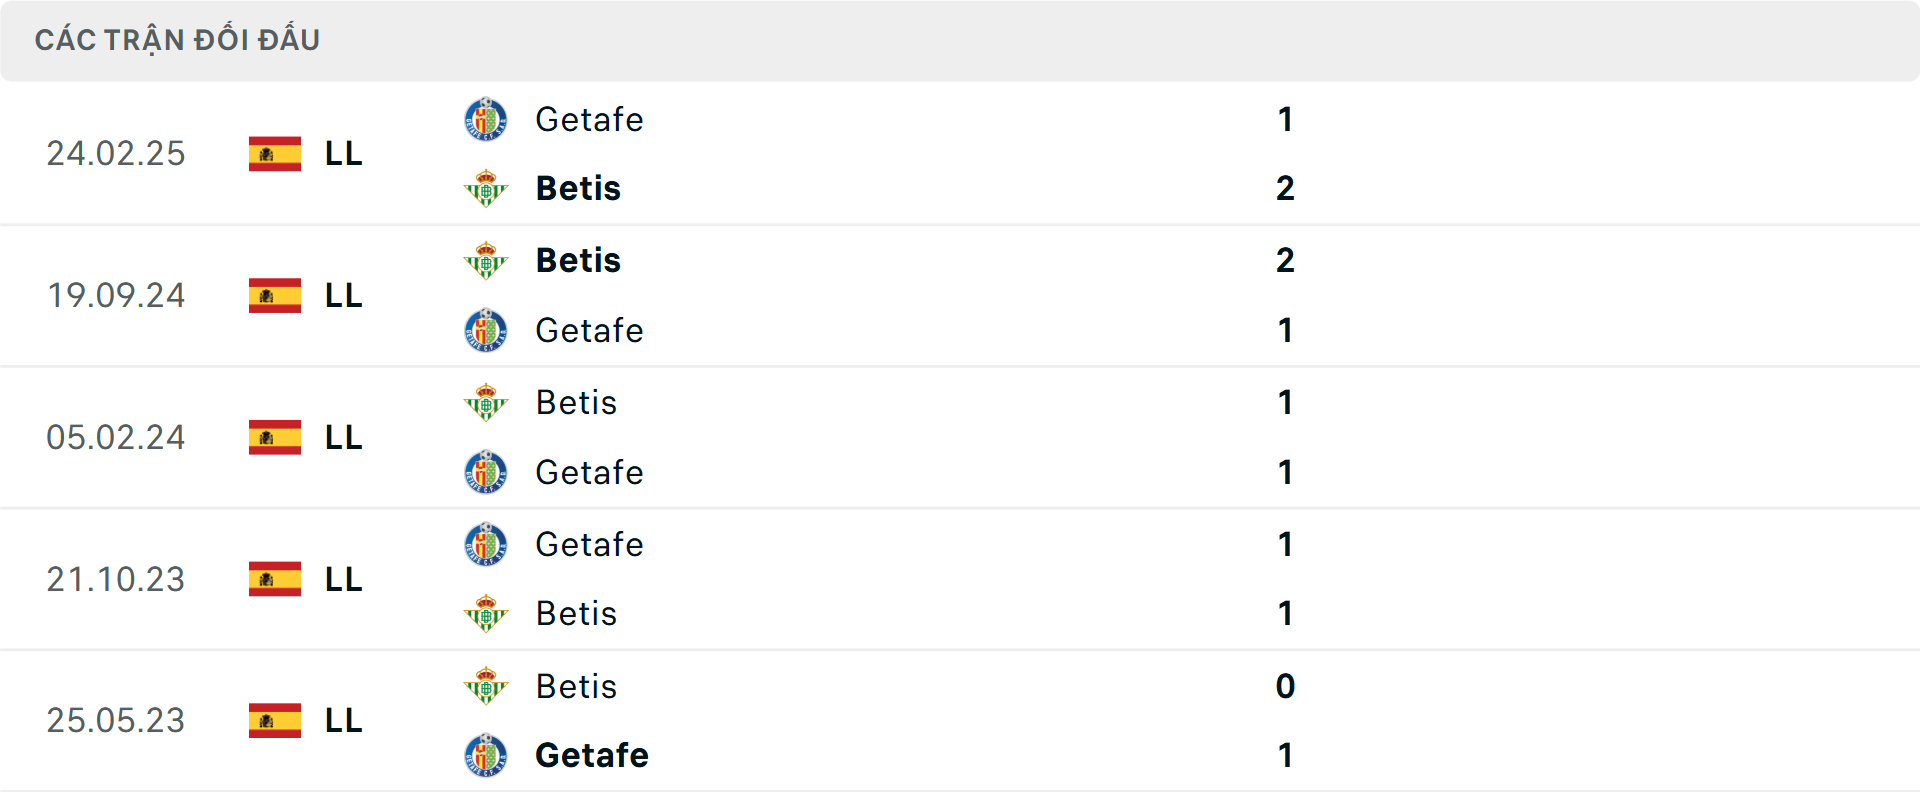Click Spain flag for 05.02.24 match
Image resolution: width=1920 pixels, height=792 pixels.
click(x=275, y=437)
